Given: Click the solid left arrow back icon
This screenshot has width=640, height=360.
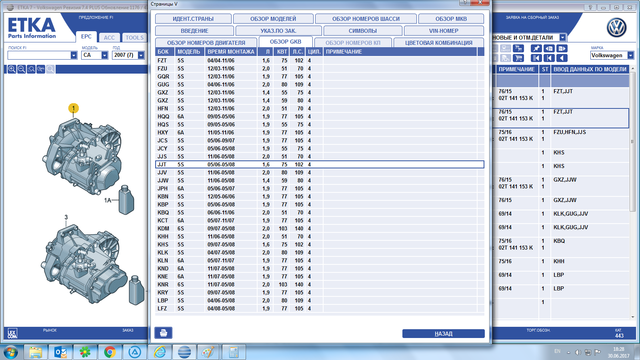Looking at the screenshot, I should click(x=562, y=58).
